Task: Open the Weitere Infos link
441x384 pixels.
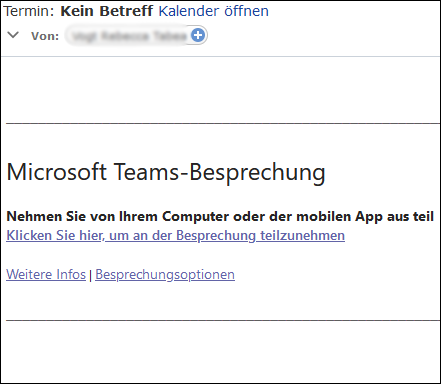Action: pos(46,274)
